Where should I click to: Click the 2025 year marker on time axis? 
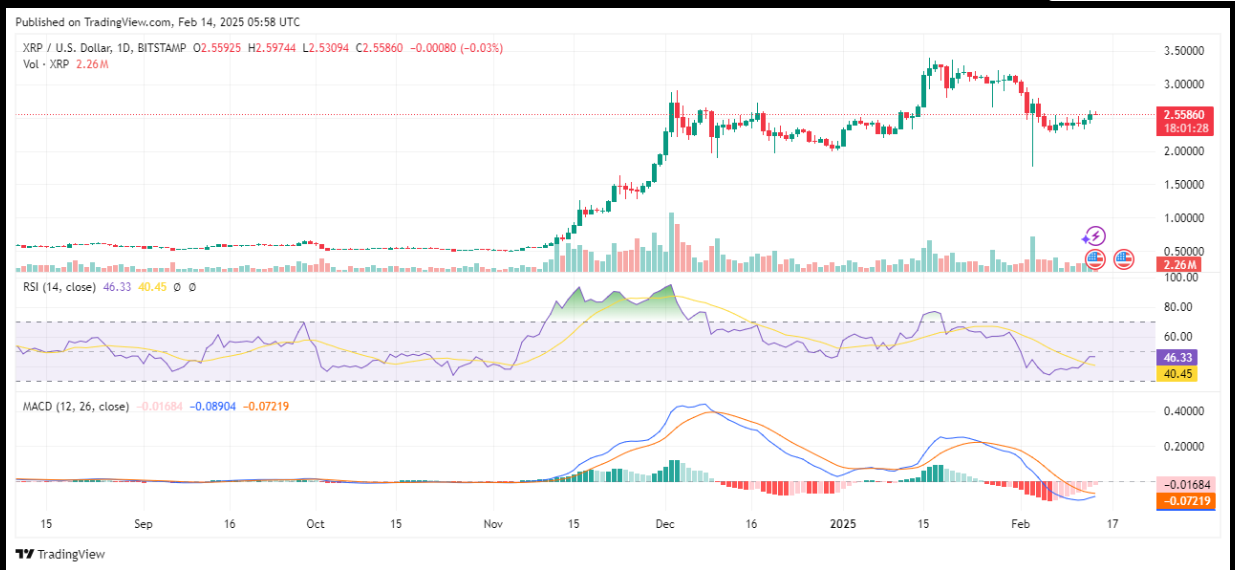[x=845, y=524]
